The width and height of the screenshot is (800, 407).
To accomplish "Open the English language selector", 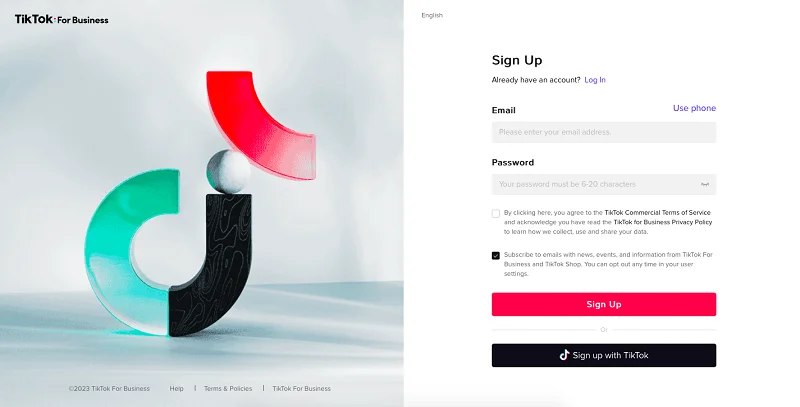I will point(432,15).
